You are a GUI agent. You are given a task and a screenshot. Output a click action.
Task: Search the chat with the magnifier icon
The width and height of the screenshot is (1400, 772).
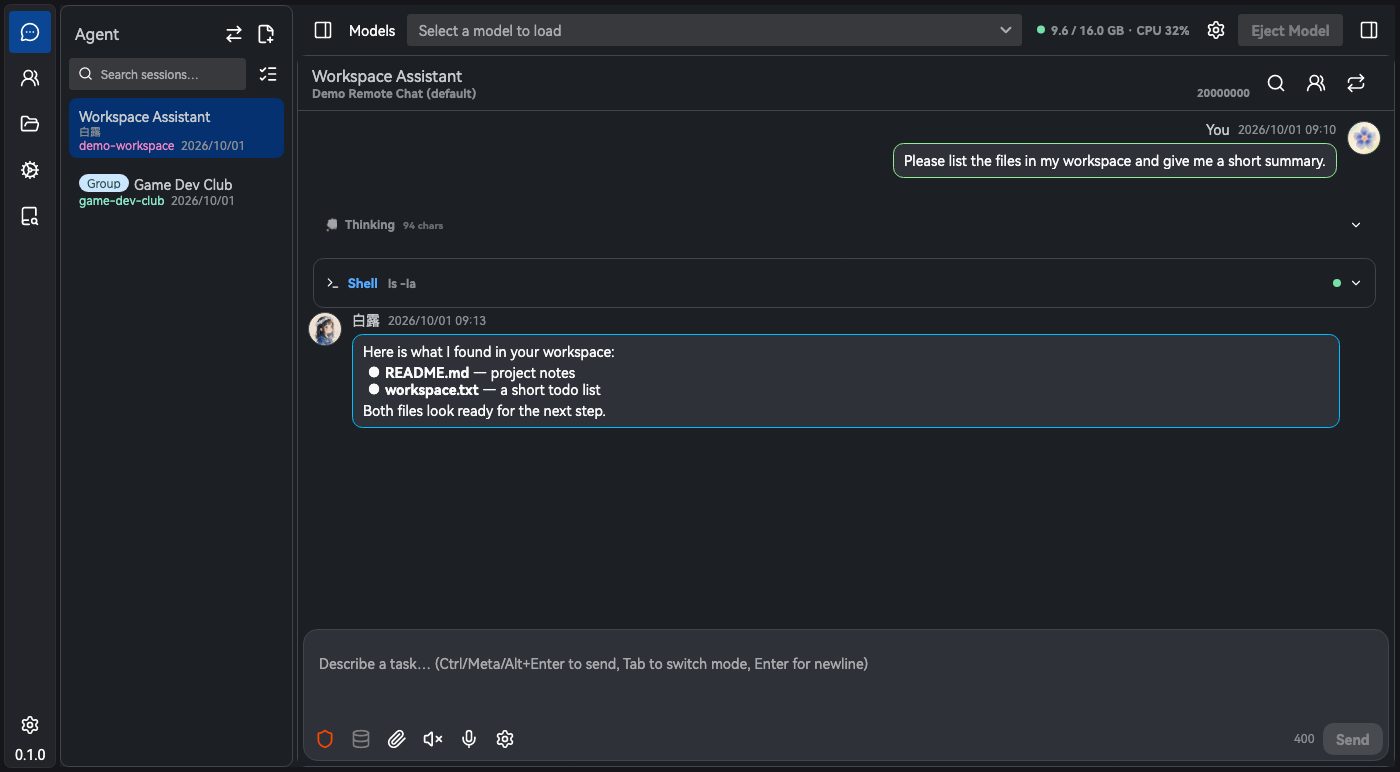coord(1276,83)
